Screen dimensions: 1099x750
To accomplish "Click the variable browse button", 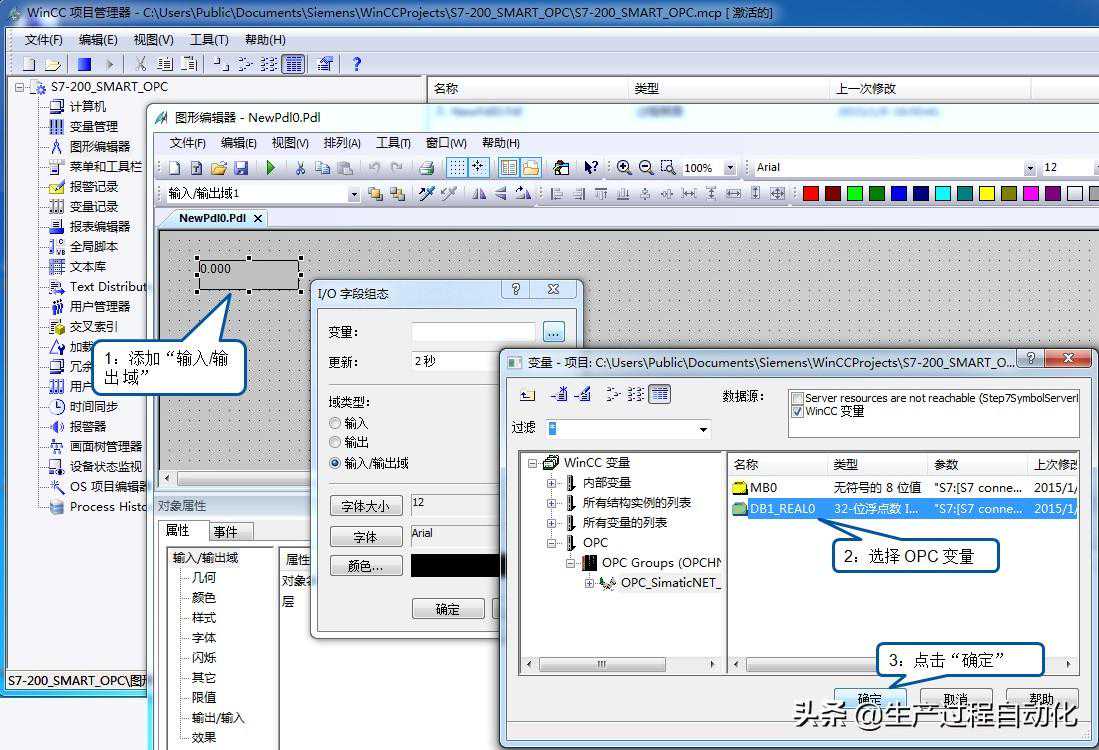I will (x=554, y=332).
